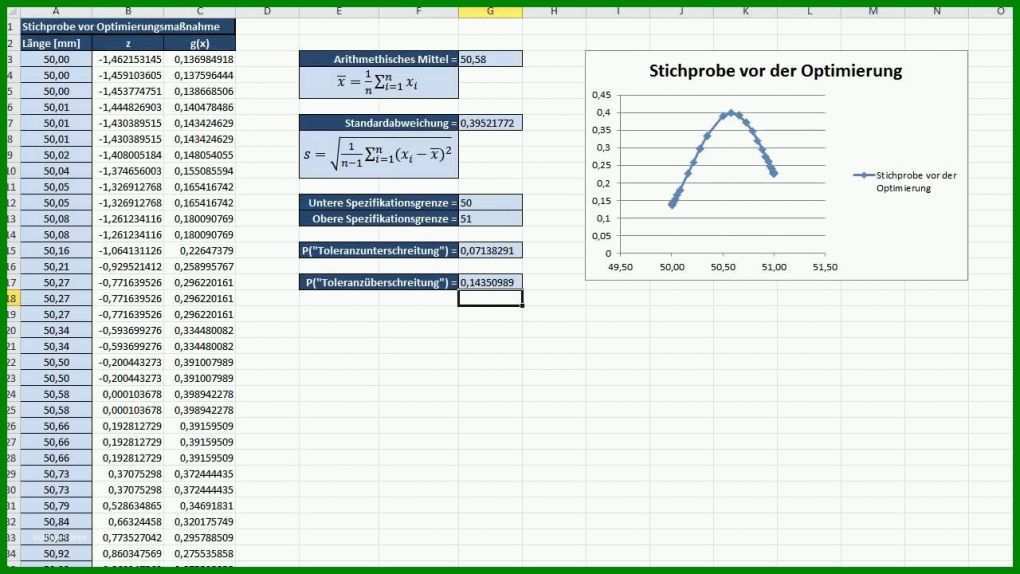The width and height of the screenshot is (1020, 574).
Task: Click column header A
Action: tap(56, 11)
